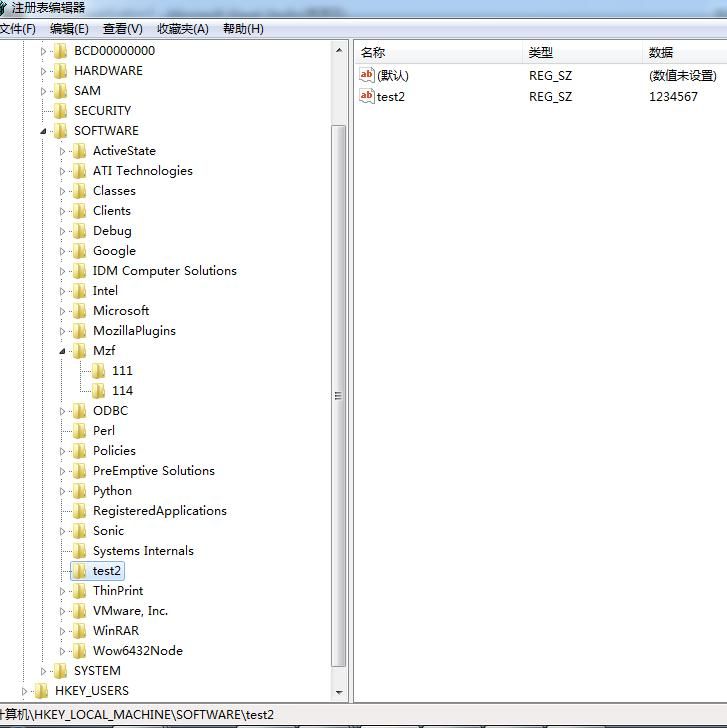Select the ActiveState key label
The image size is (727, 728).
[124, 151]
